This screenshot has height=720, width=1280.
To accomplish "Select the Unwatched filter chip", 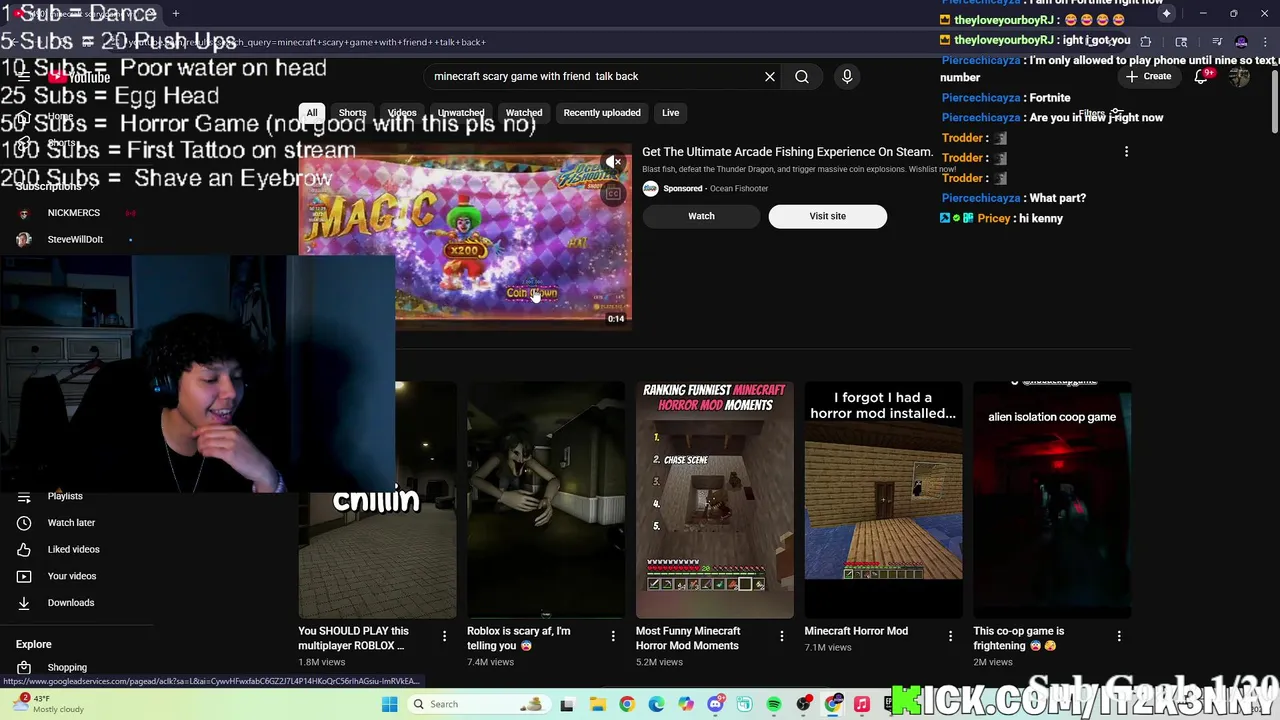I will click(461, 113).
